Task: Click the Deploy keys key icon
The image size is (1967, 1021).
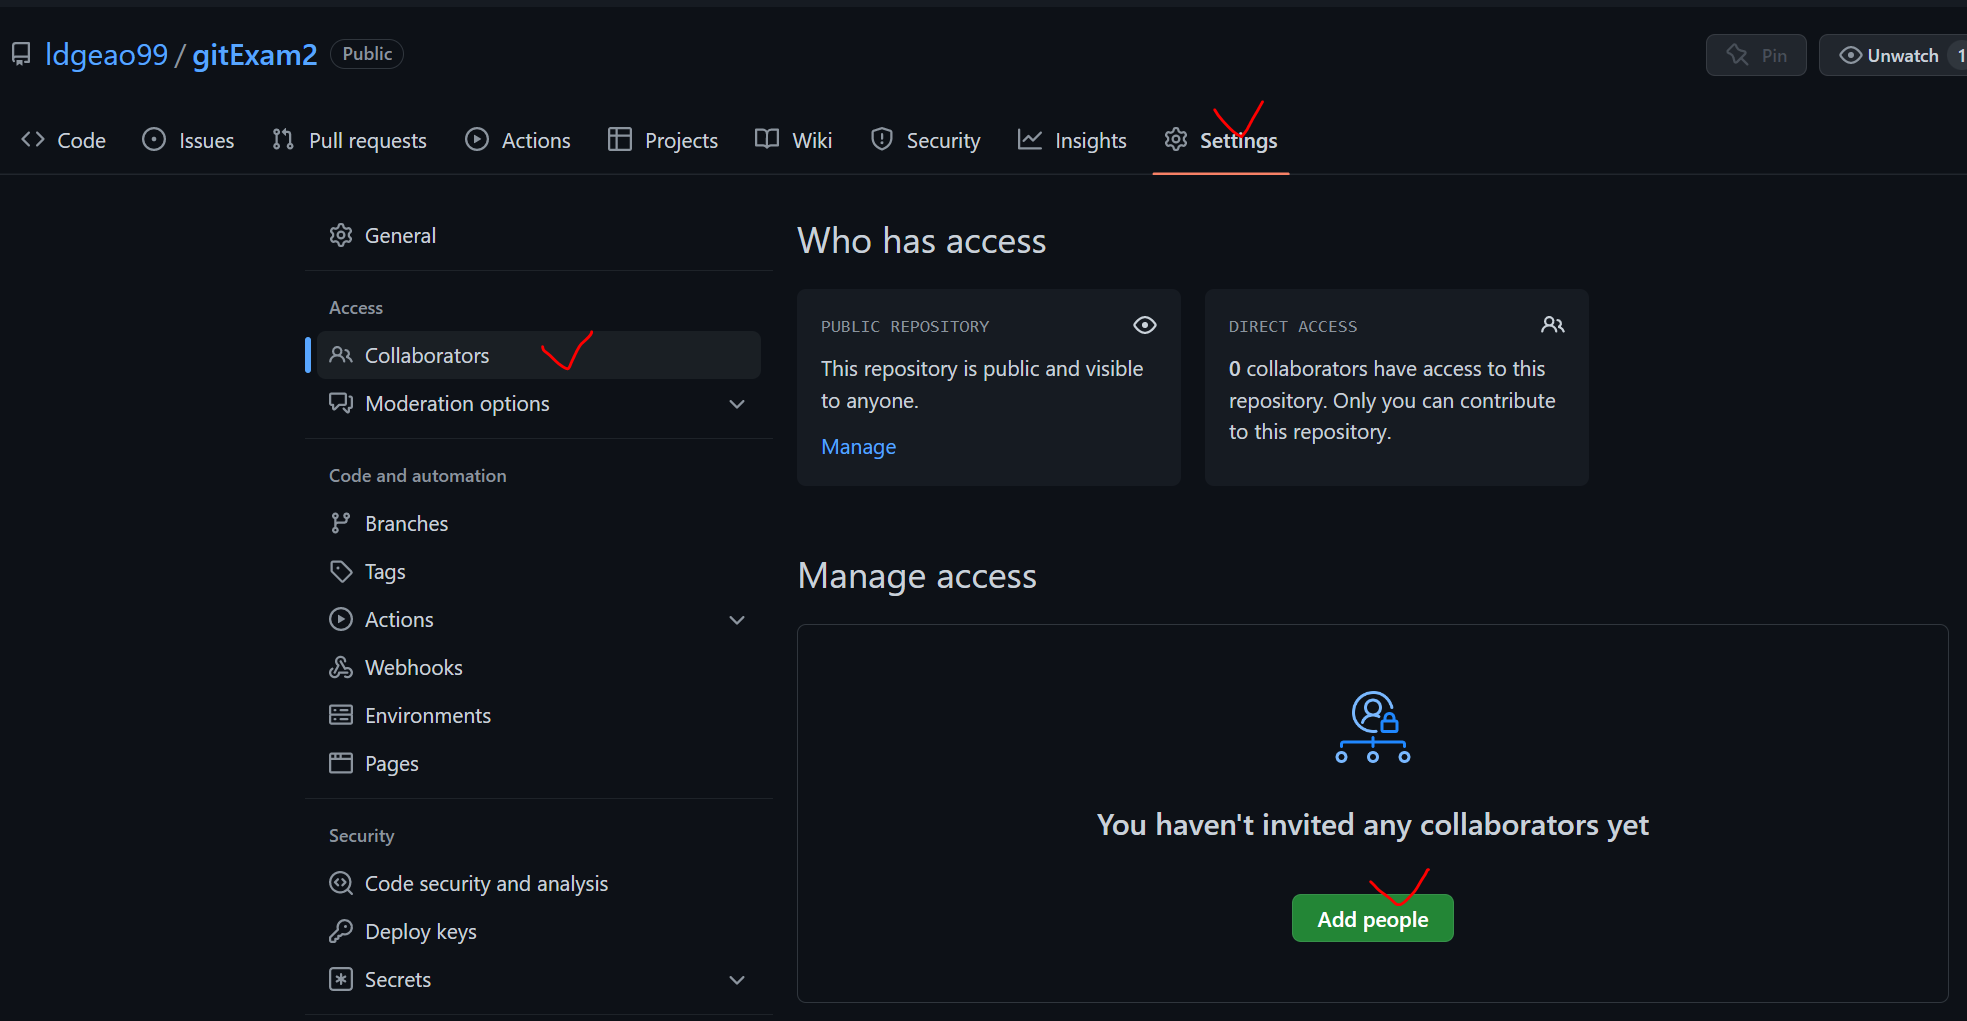Action: tap(341, 932)
